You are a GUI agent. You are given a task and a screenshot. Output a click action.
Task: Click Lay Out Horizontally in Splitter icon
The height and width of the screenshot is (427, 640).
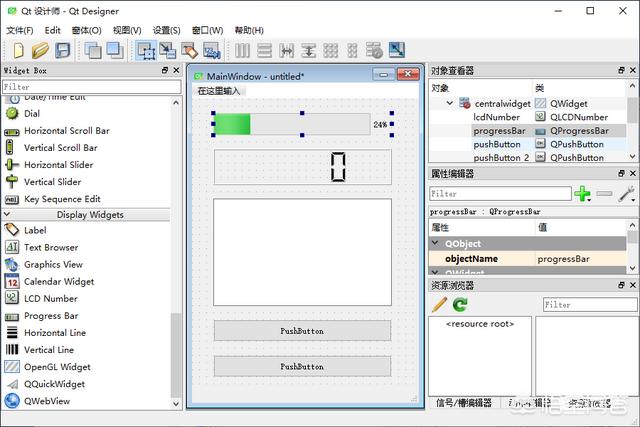pos(287,50)
